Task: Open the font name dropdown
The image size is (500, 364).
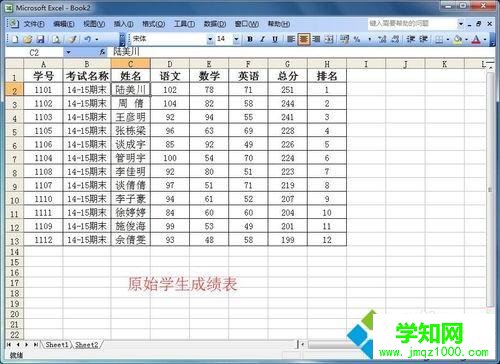Action: 210,39
